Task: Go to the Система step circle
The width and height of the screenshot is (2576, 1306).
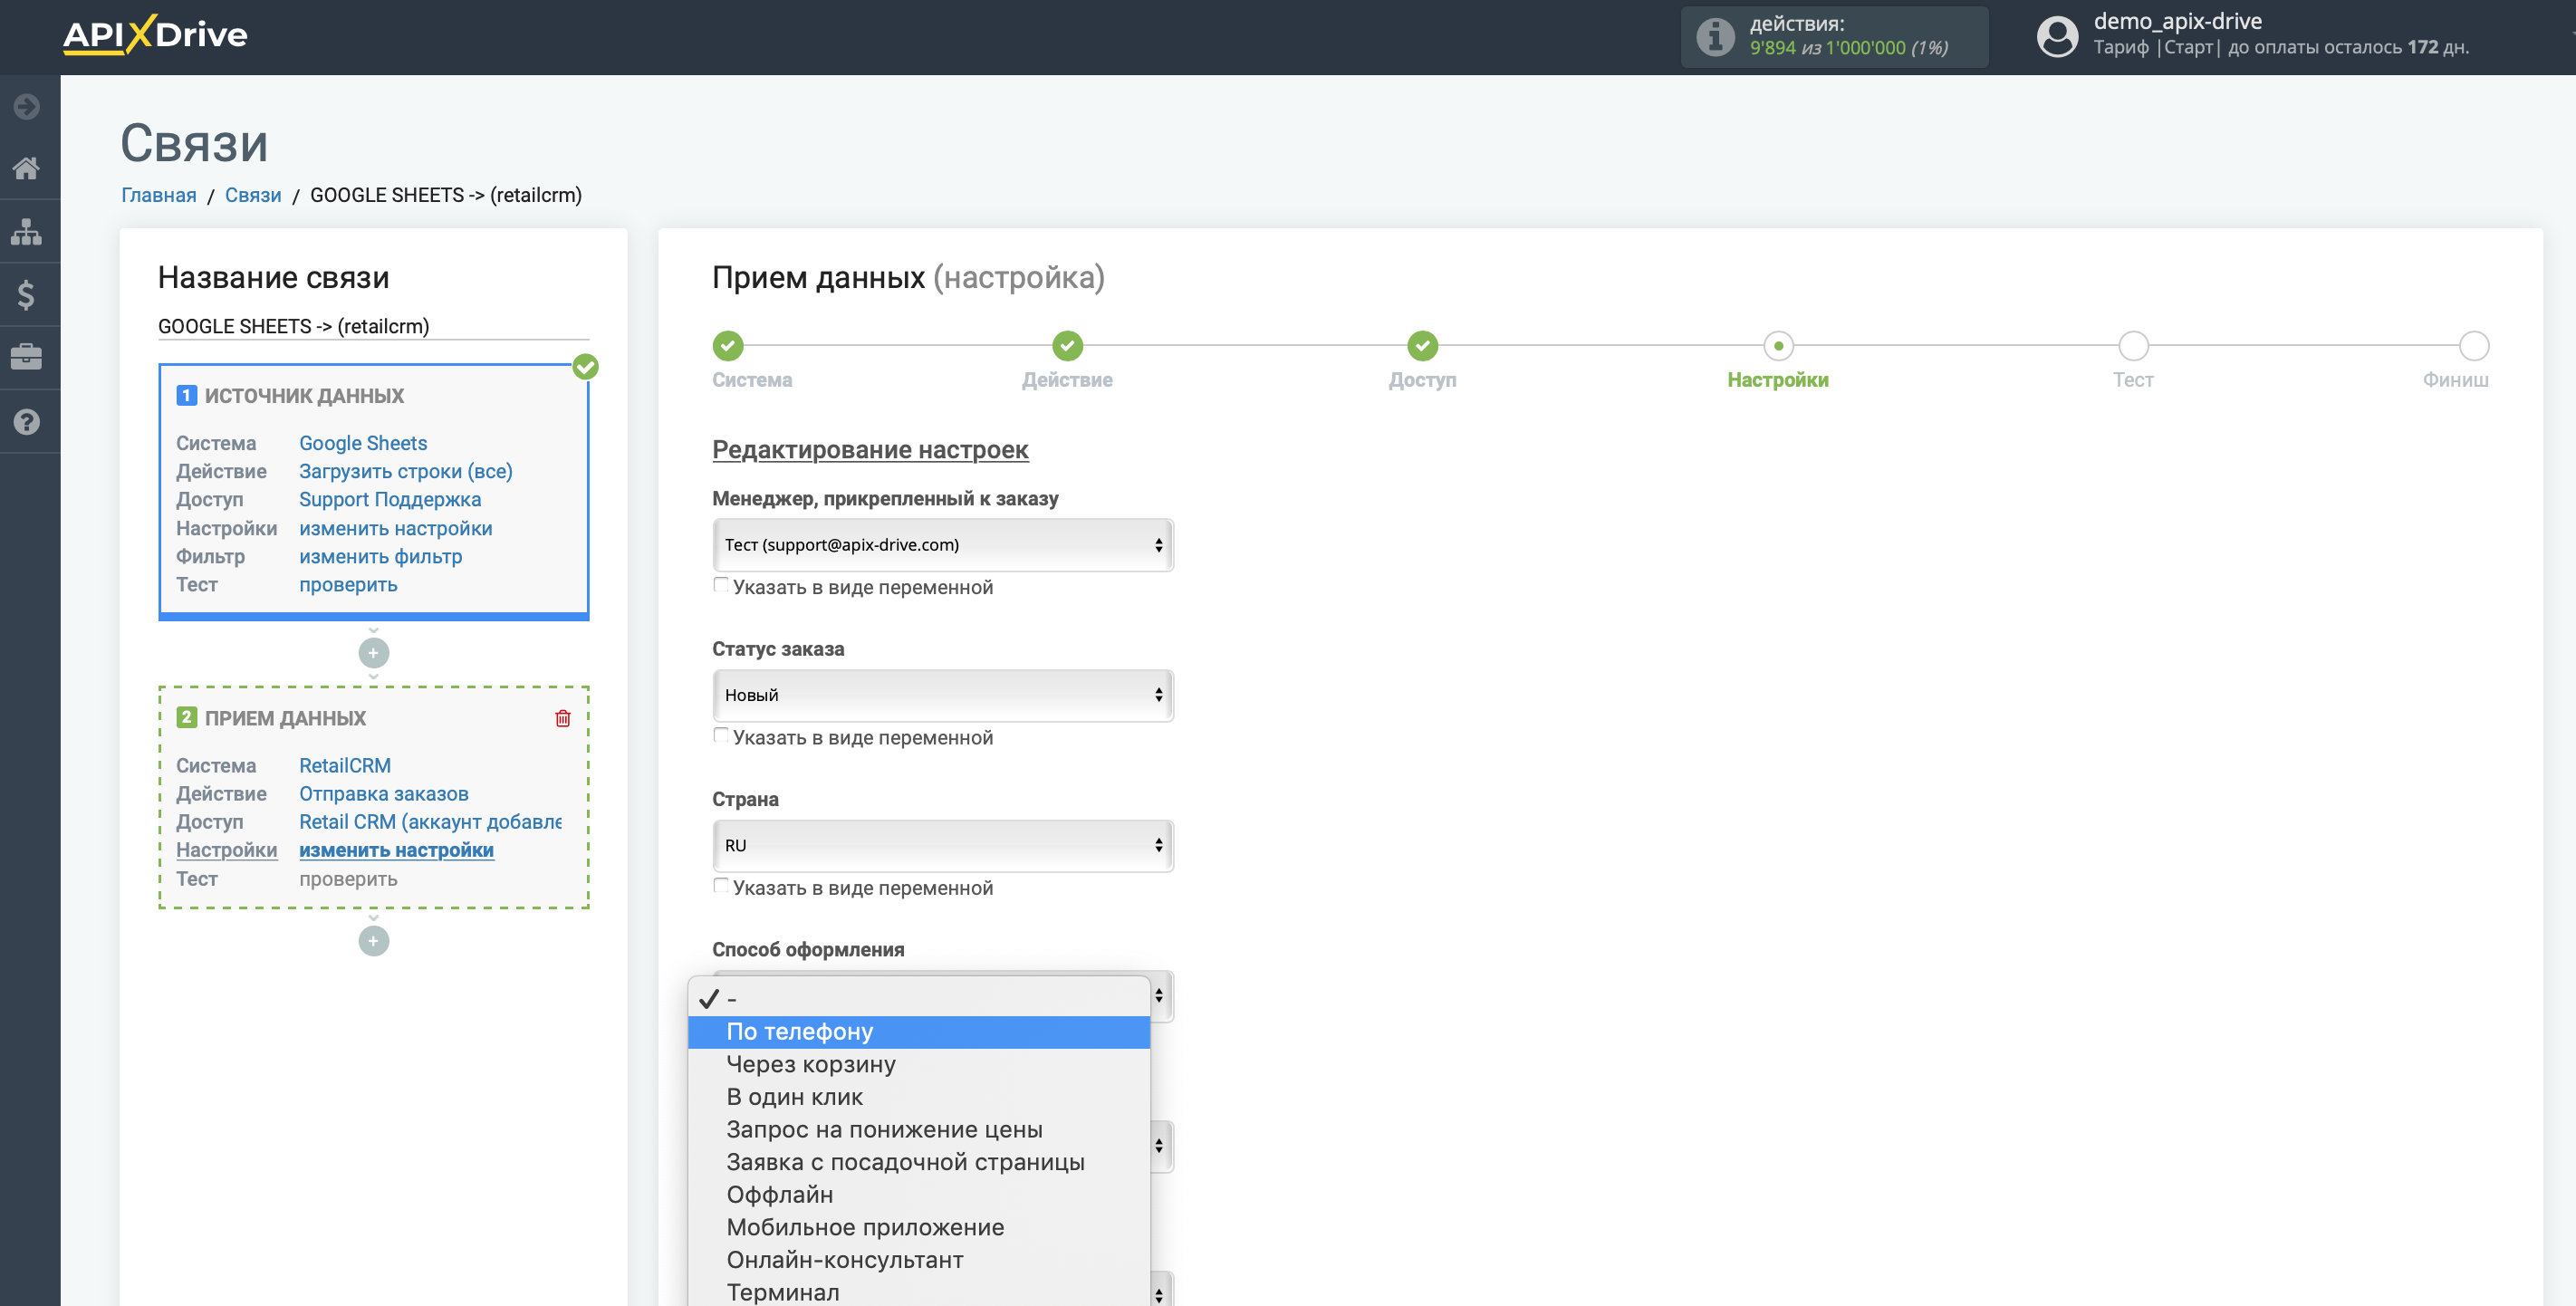Action: (x=728, y=346)
